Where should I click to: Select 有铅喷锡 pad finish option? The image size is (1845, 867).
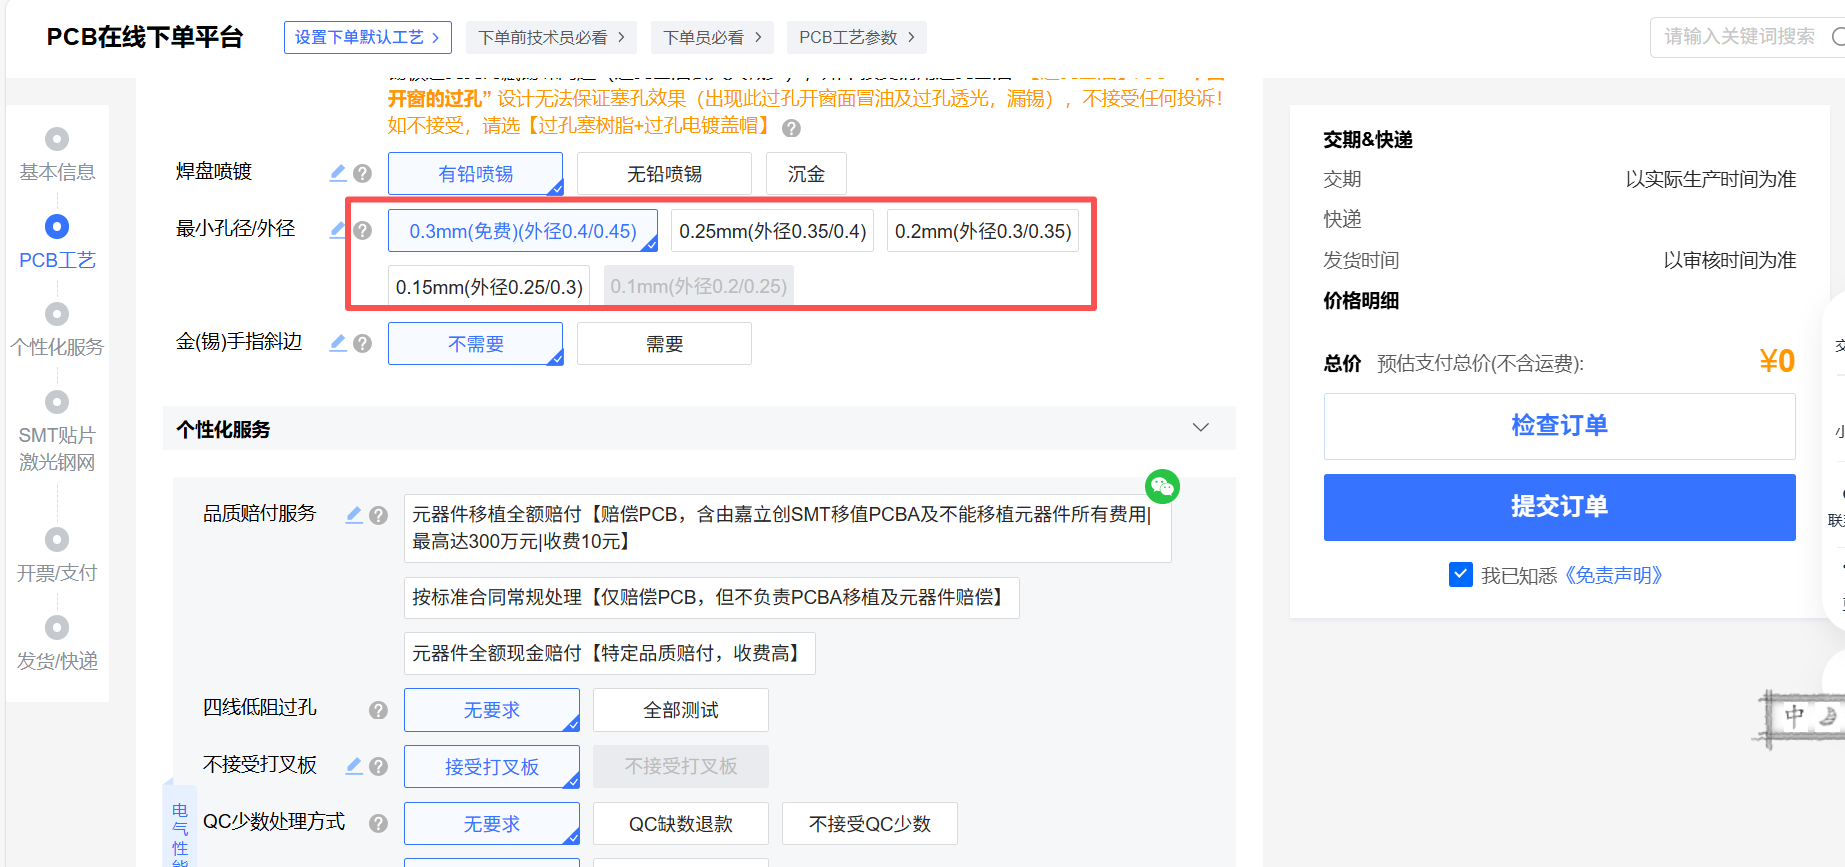475,174
